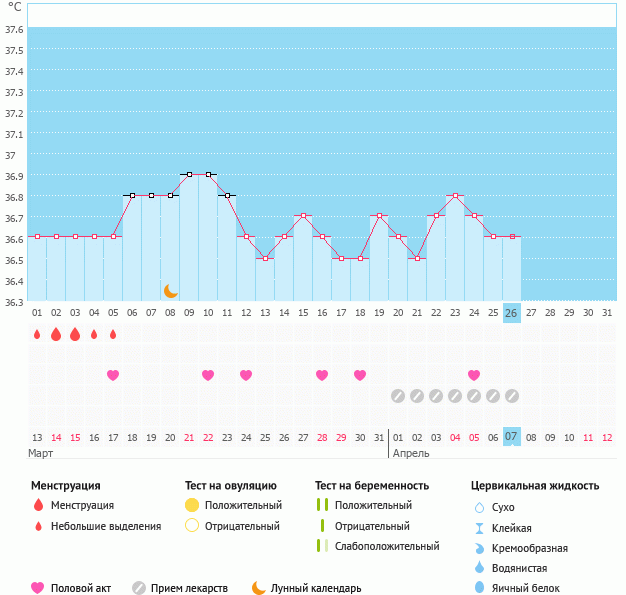Click the Положительный pregnancy test legend icon
The width and height of the screenshot is (626, 595).
[x=323, y=505]
